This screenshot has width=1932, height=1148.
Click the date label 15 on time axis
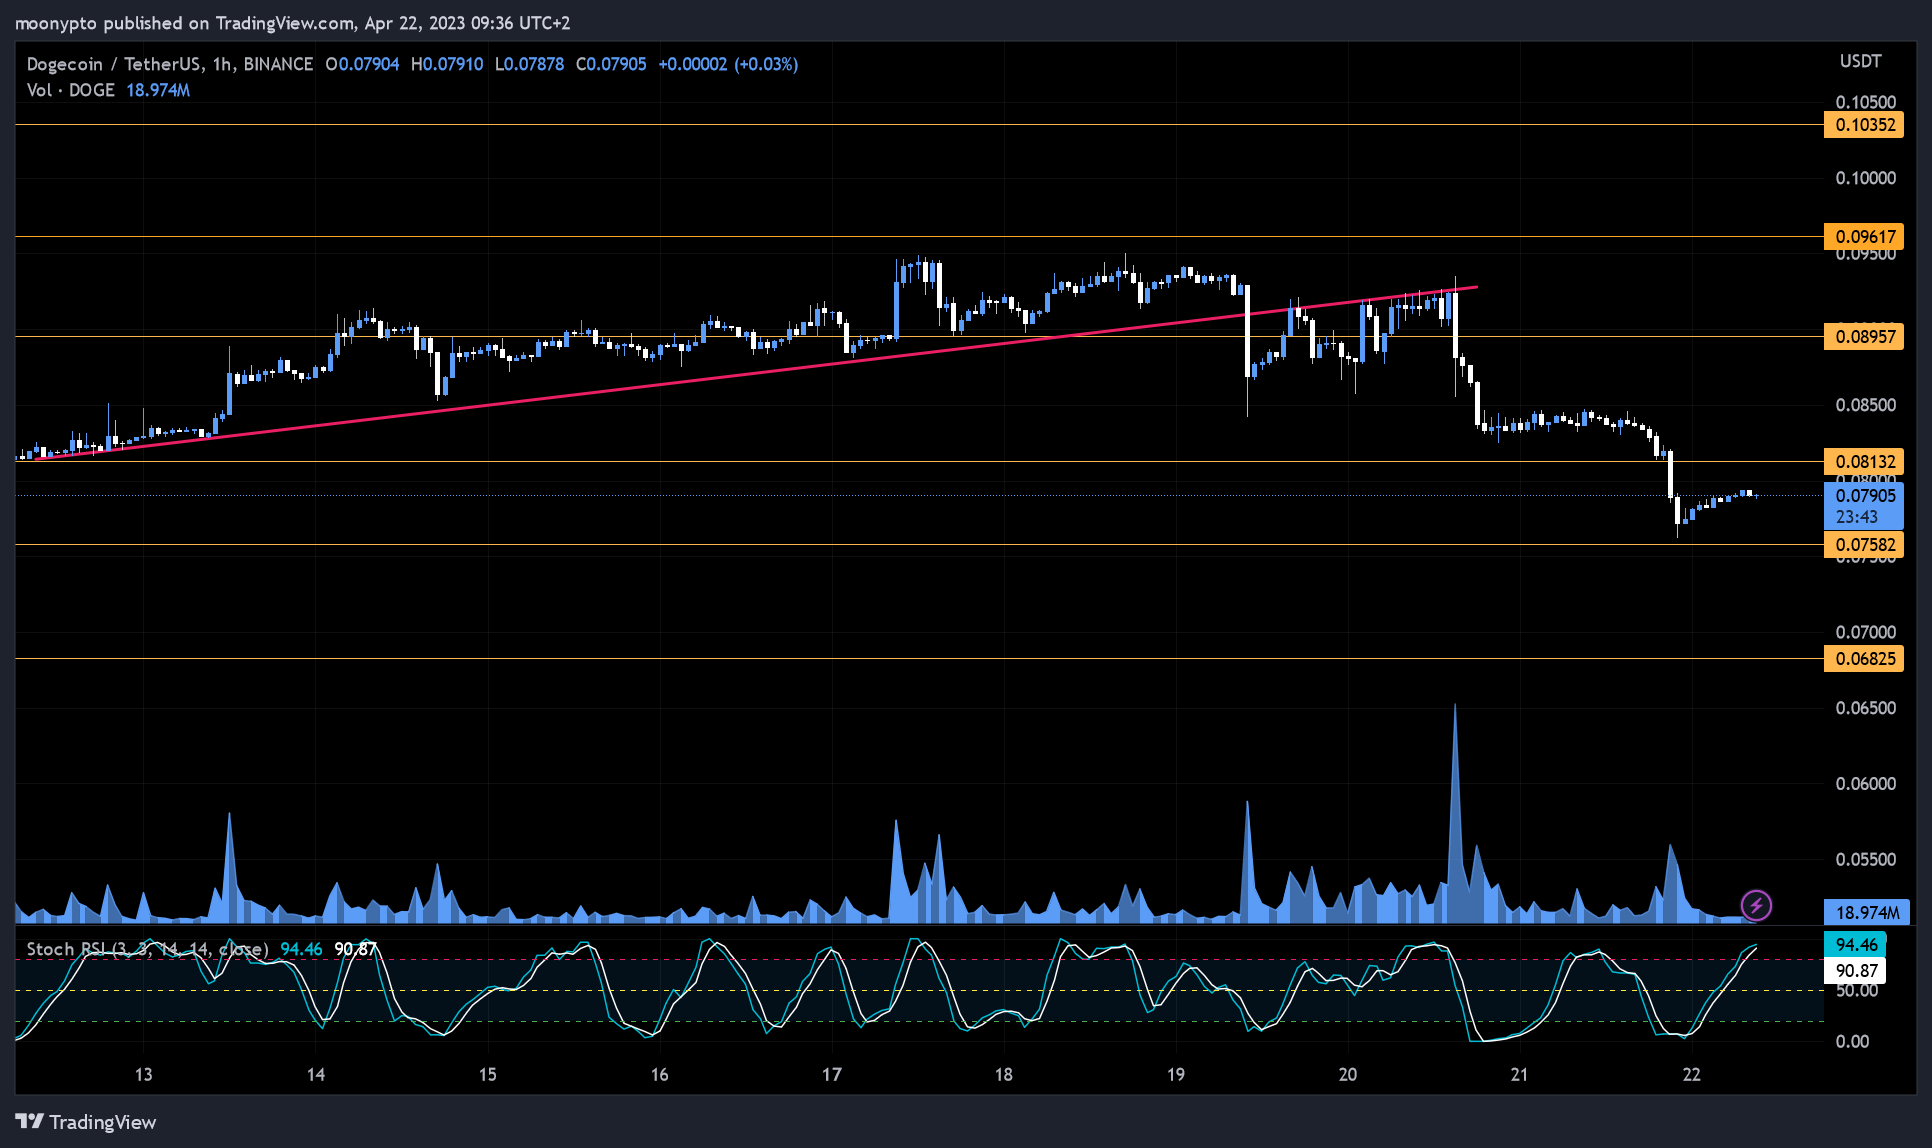point(488,1075)
